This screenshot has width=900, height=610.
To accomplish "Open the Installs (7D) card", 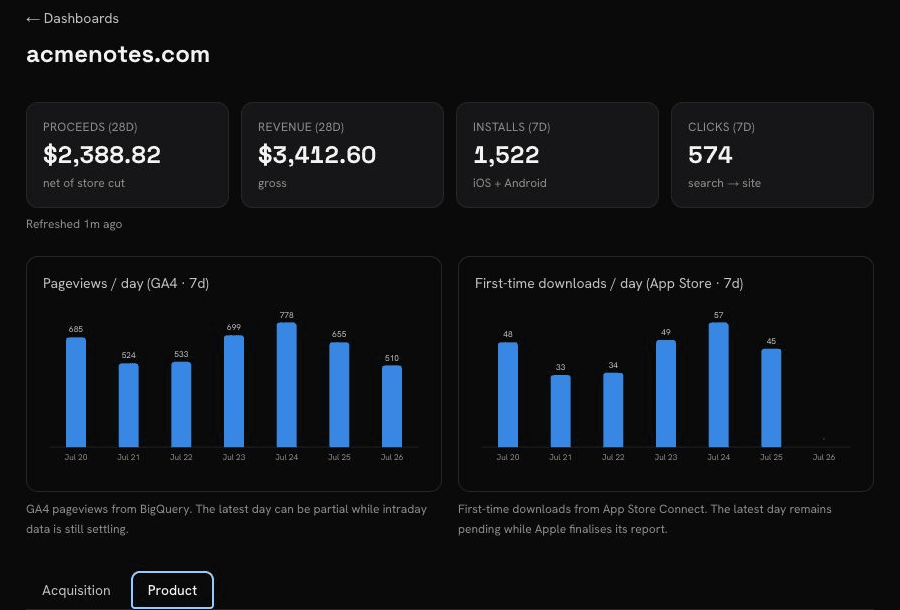I will [x=557, y=155].
